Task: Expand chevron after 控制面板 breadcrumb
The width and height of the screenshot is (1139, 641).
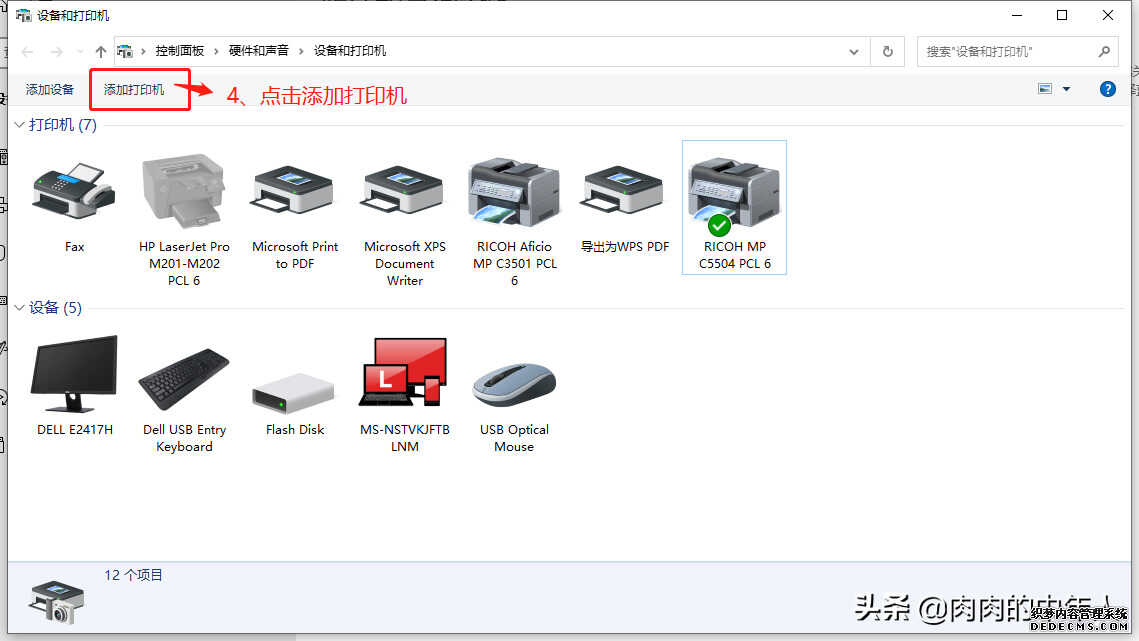Action: tap(216, 52)
